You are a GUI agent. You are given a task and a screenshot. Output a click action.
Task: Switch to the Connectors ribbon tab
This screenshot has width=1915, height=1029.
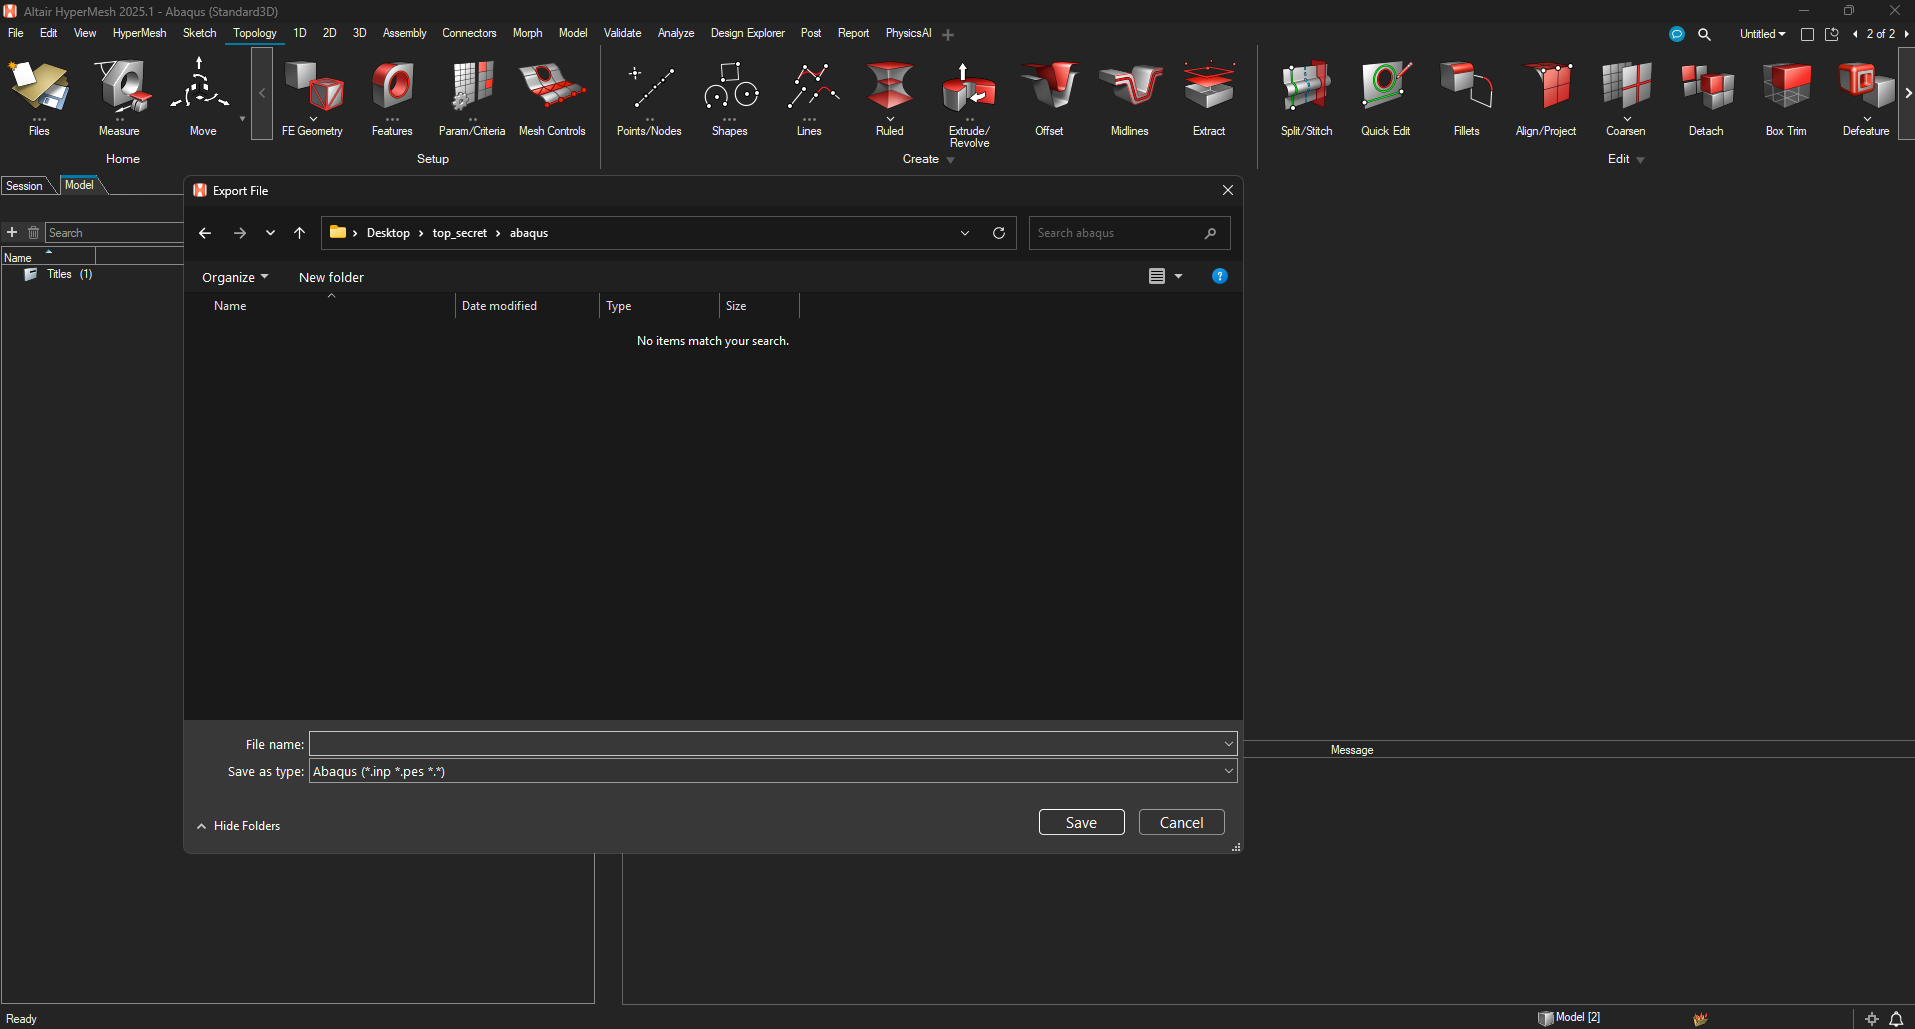469,33
